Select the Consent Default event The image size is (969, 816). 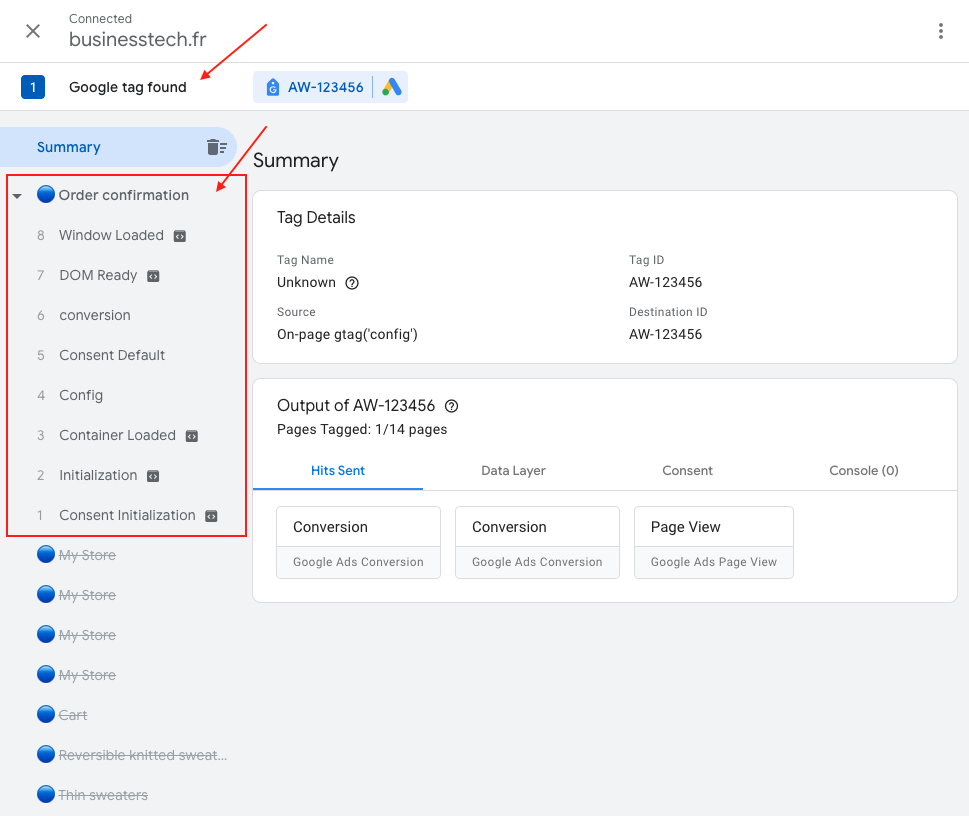click(x=112, y=355)
